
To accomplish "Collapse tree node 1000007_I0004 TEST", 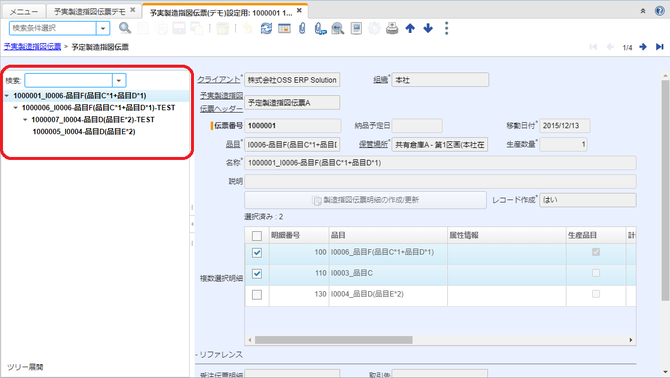I will (25, 120).
